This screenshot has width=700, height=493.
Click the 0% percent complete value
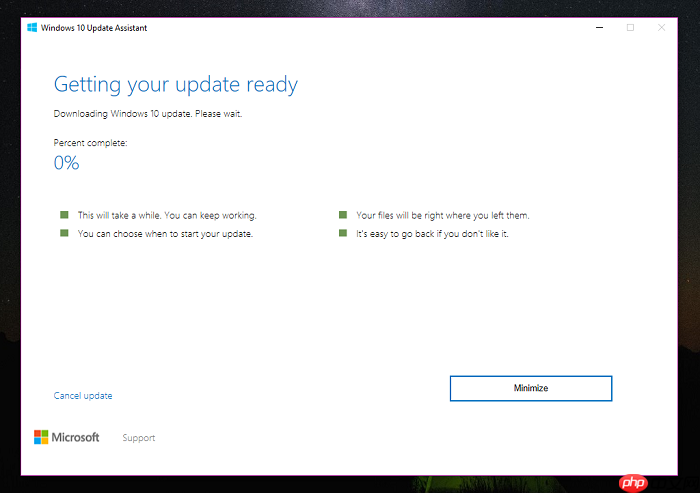click(67, 163)
